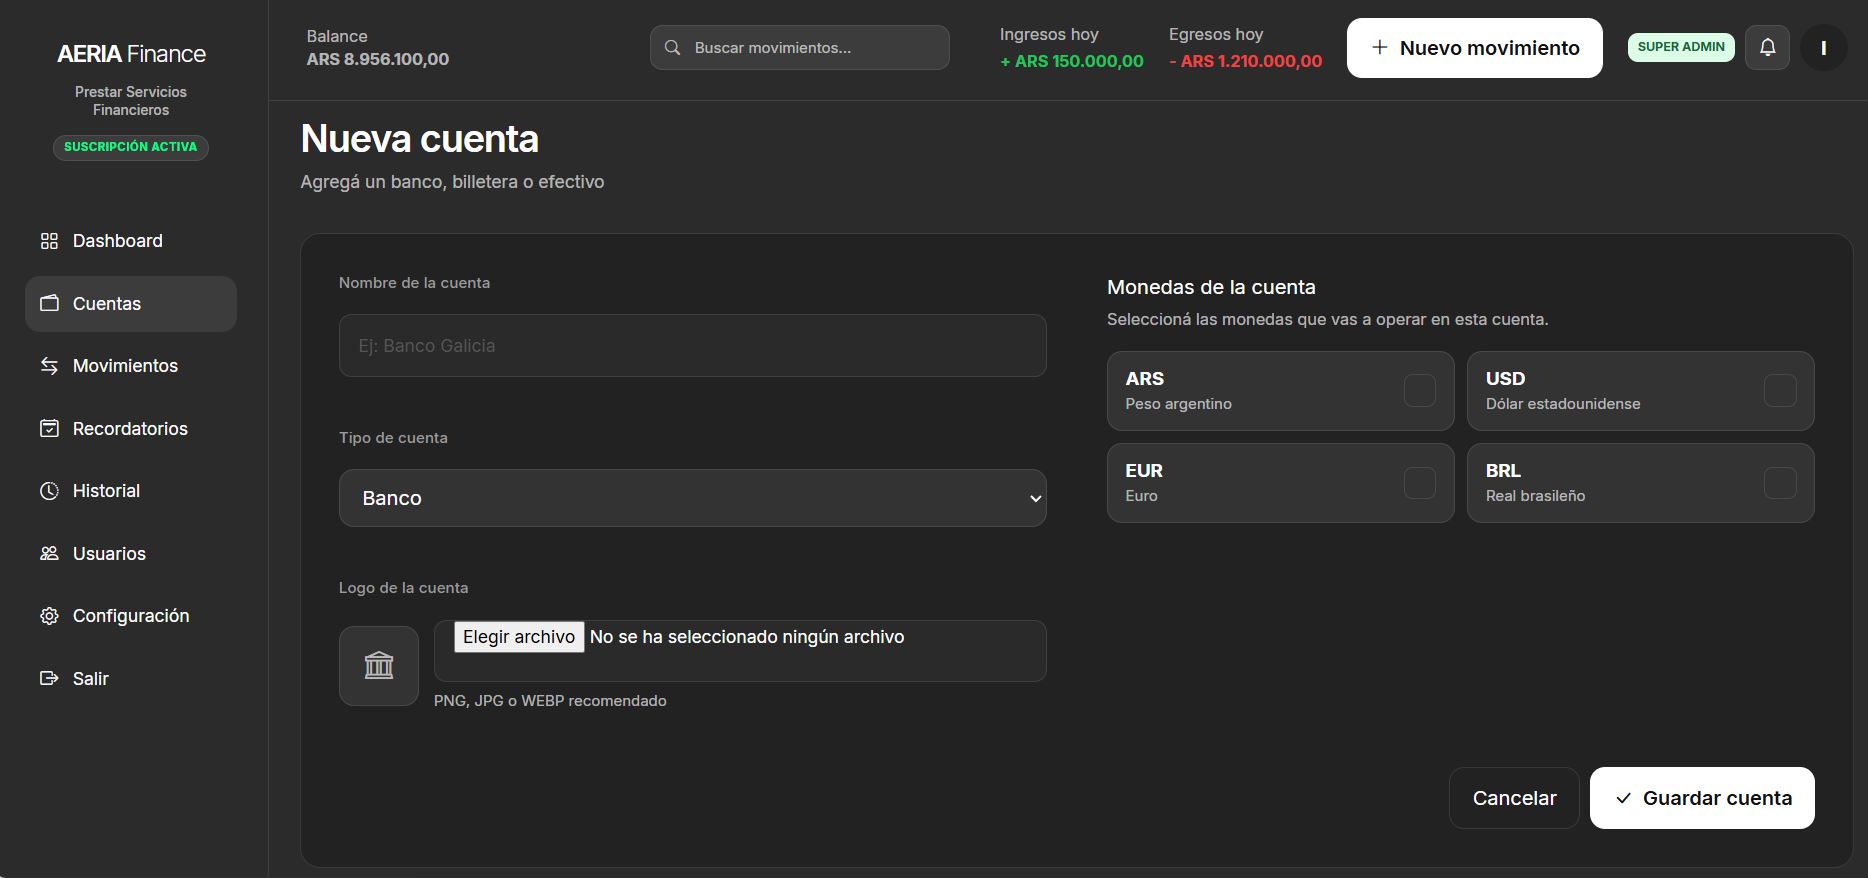Check the USD Dólar estadounidense checkbox
The width and height of the screenshot is (1868, 878).
[x=1779, y=390]
